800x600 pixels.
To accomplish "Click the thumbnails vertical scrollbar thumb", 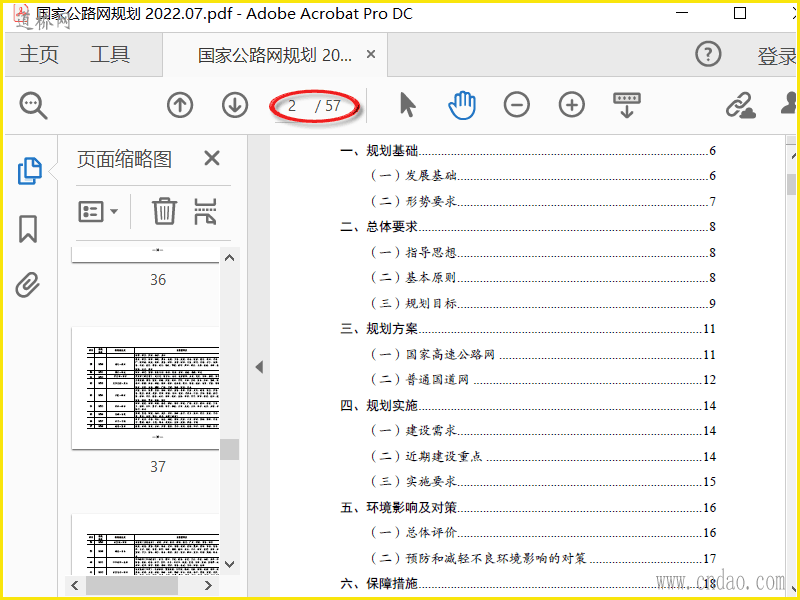I will 230,449.
